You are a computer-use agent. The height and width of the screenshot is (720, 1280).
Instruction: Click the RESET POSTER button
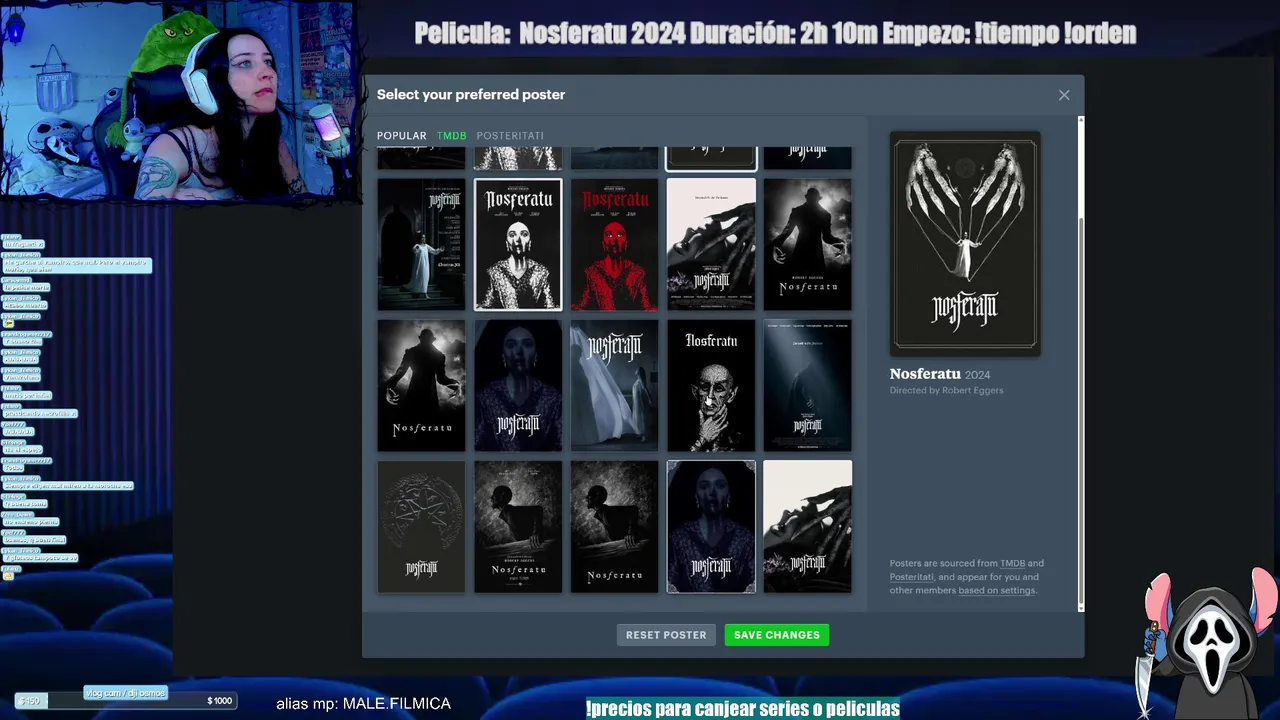coord(666,635)
